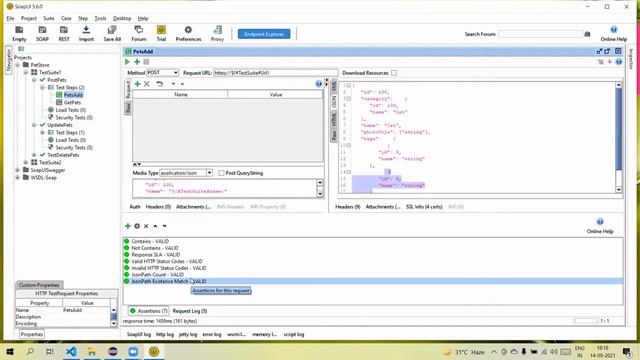
Task: Click the green run request arrow
Action: (x=127, y=62)
